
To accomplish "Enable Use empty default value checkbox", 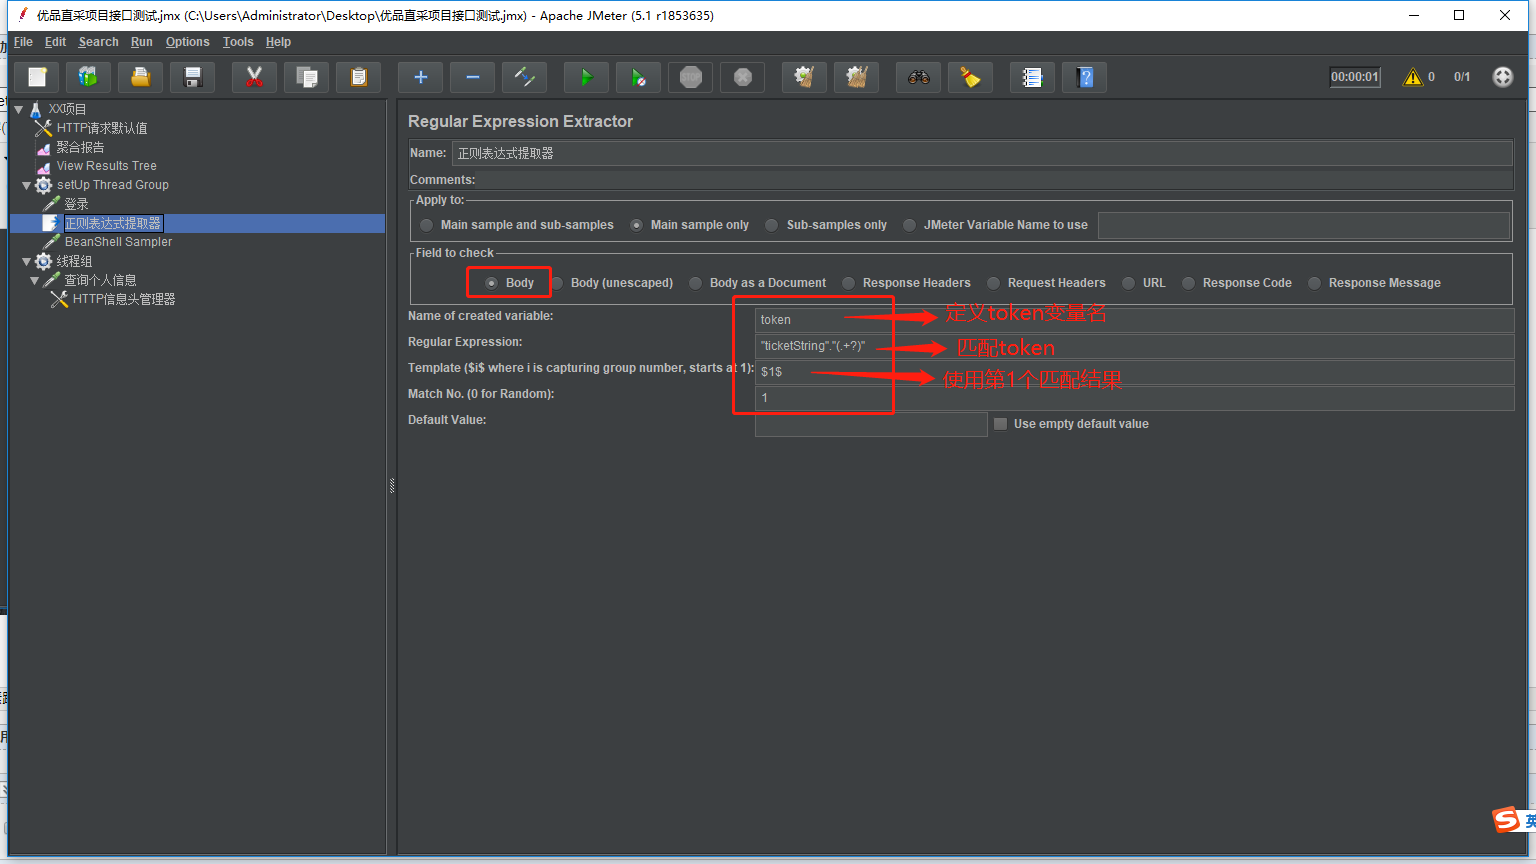I will (1001, 424).
